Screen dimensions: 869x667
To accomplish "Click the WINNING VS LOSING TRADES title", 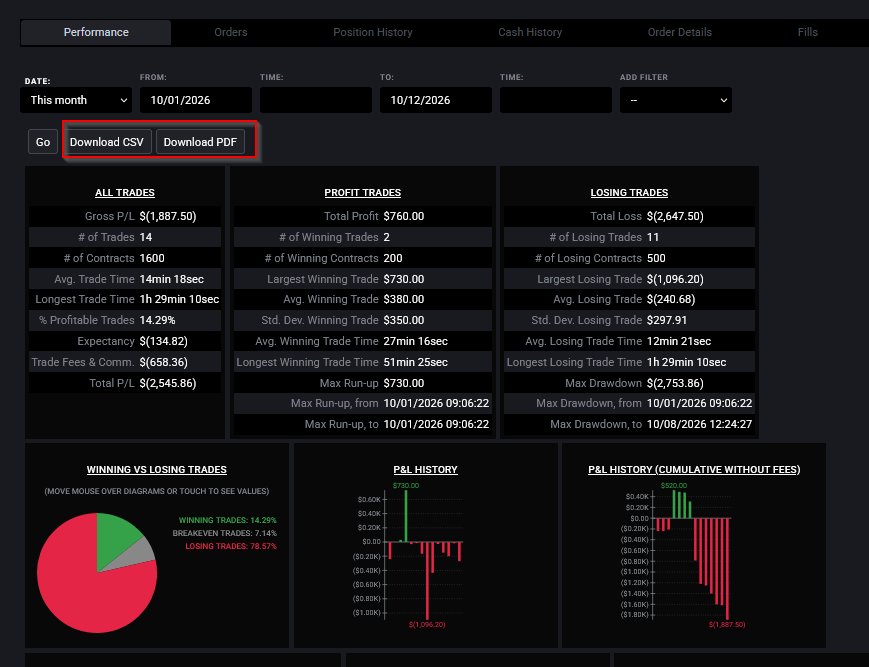I will click(157, 469).
